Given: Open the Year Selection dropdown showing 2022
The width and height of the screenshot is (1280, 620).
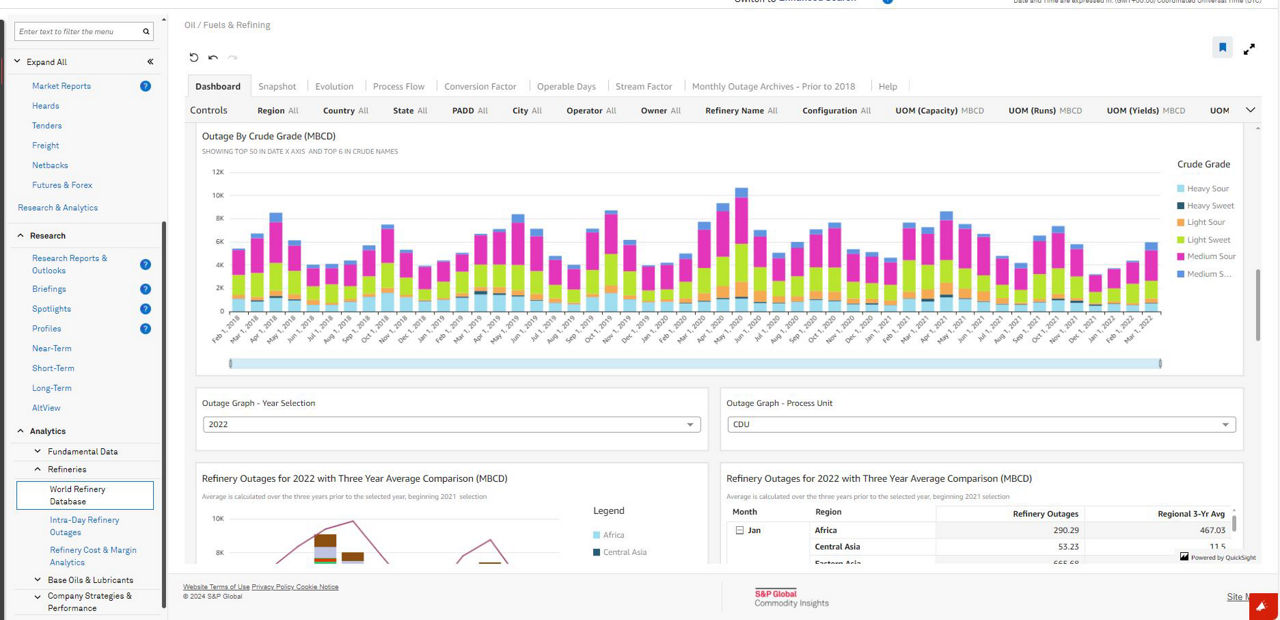Looking at the screenshot, I should point(451,425).
